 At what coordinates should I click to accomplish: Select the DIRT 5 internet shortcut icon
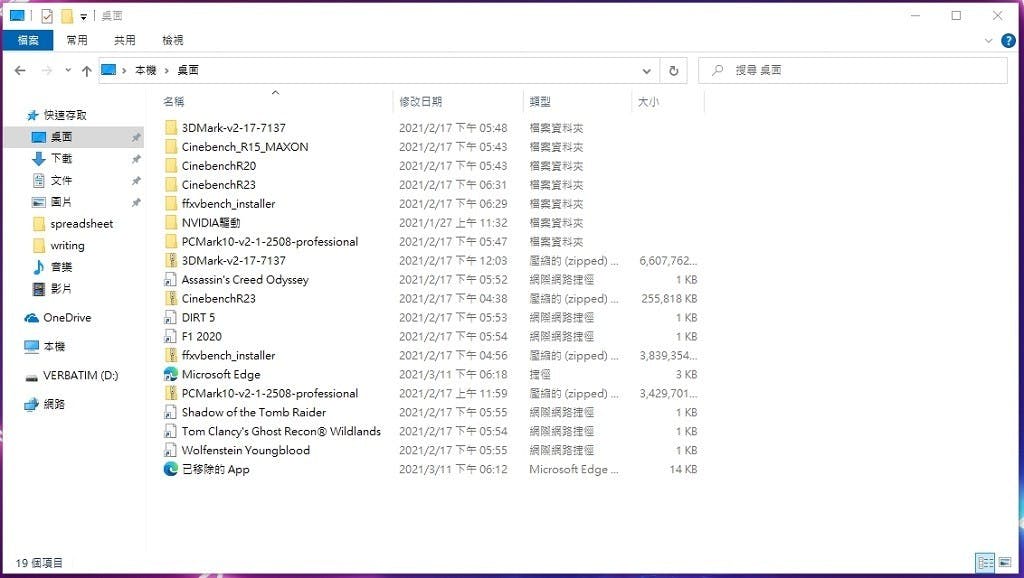170,317
